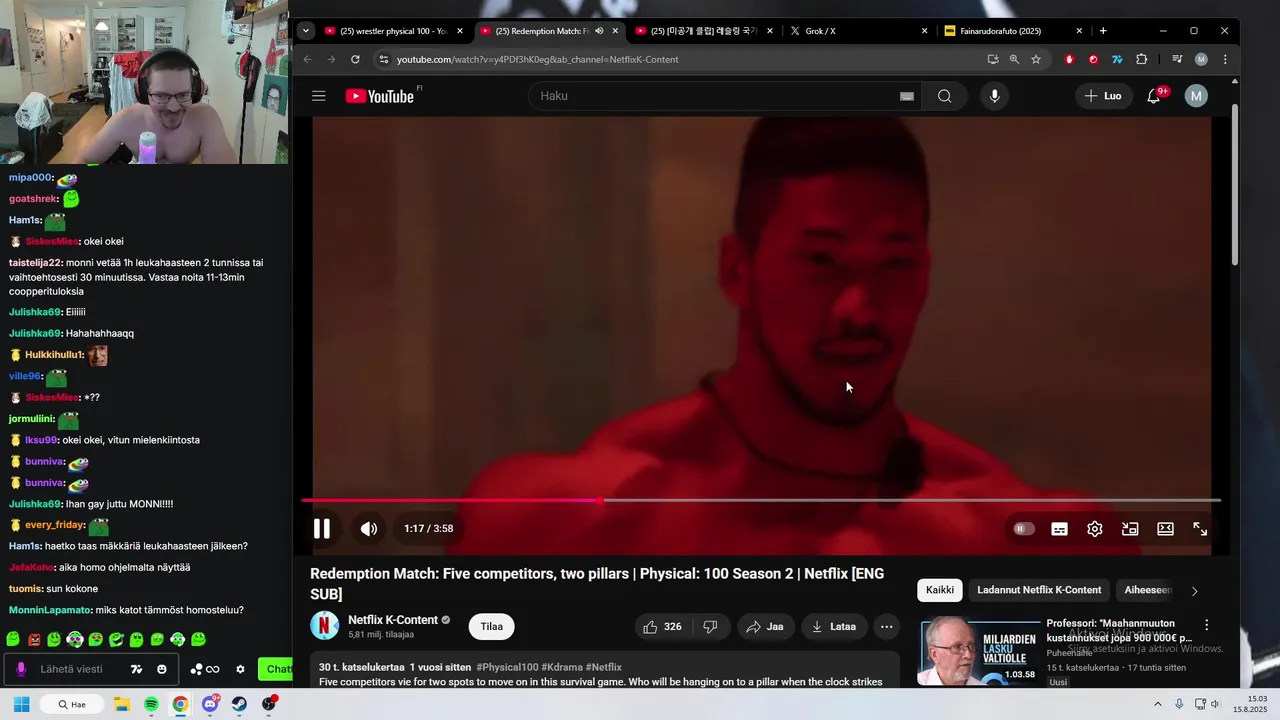Switch to the miniplayer
The width and height of the screenshot is (1280, 720).
pos(1130,529)
